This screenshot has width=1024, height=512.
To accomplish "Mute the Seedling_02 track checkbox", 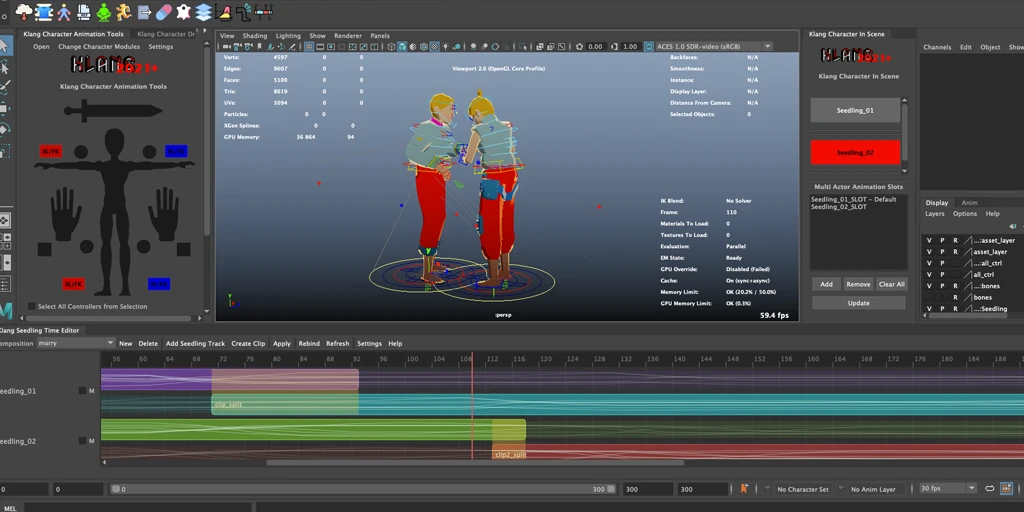I will click(x=82, y=441).
